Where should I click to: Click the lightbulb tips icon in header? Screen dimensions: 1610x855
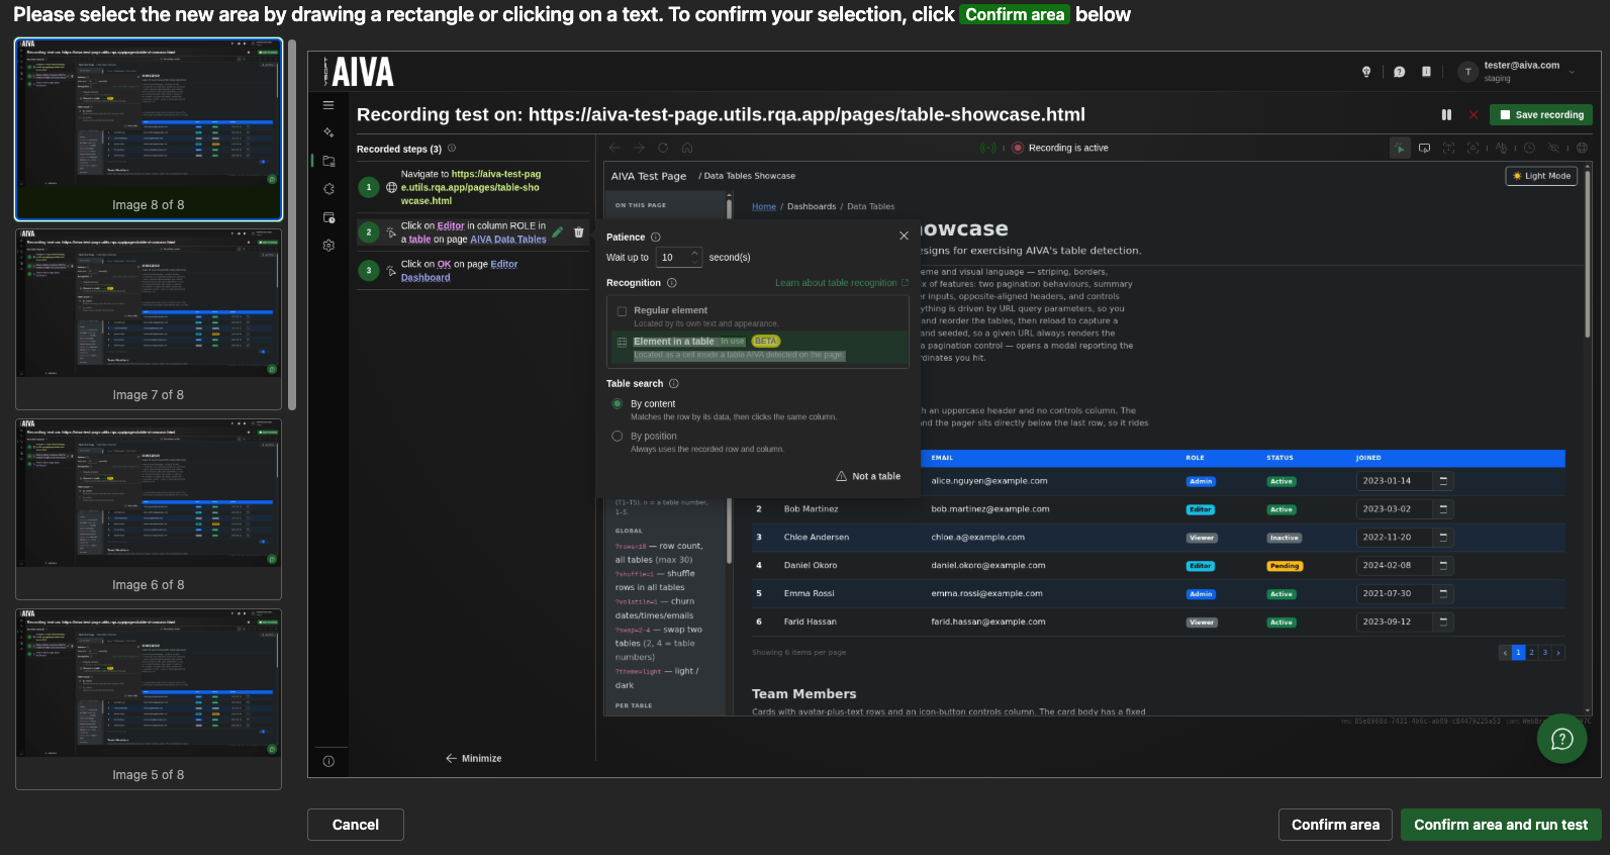pos(1366,72)
